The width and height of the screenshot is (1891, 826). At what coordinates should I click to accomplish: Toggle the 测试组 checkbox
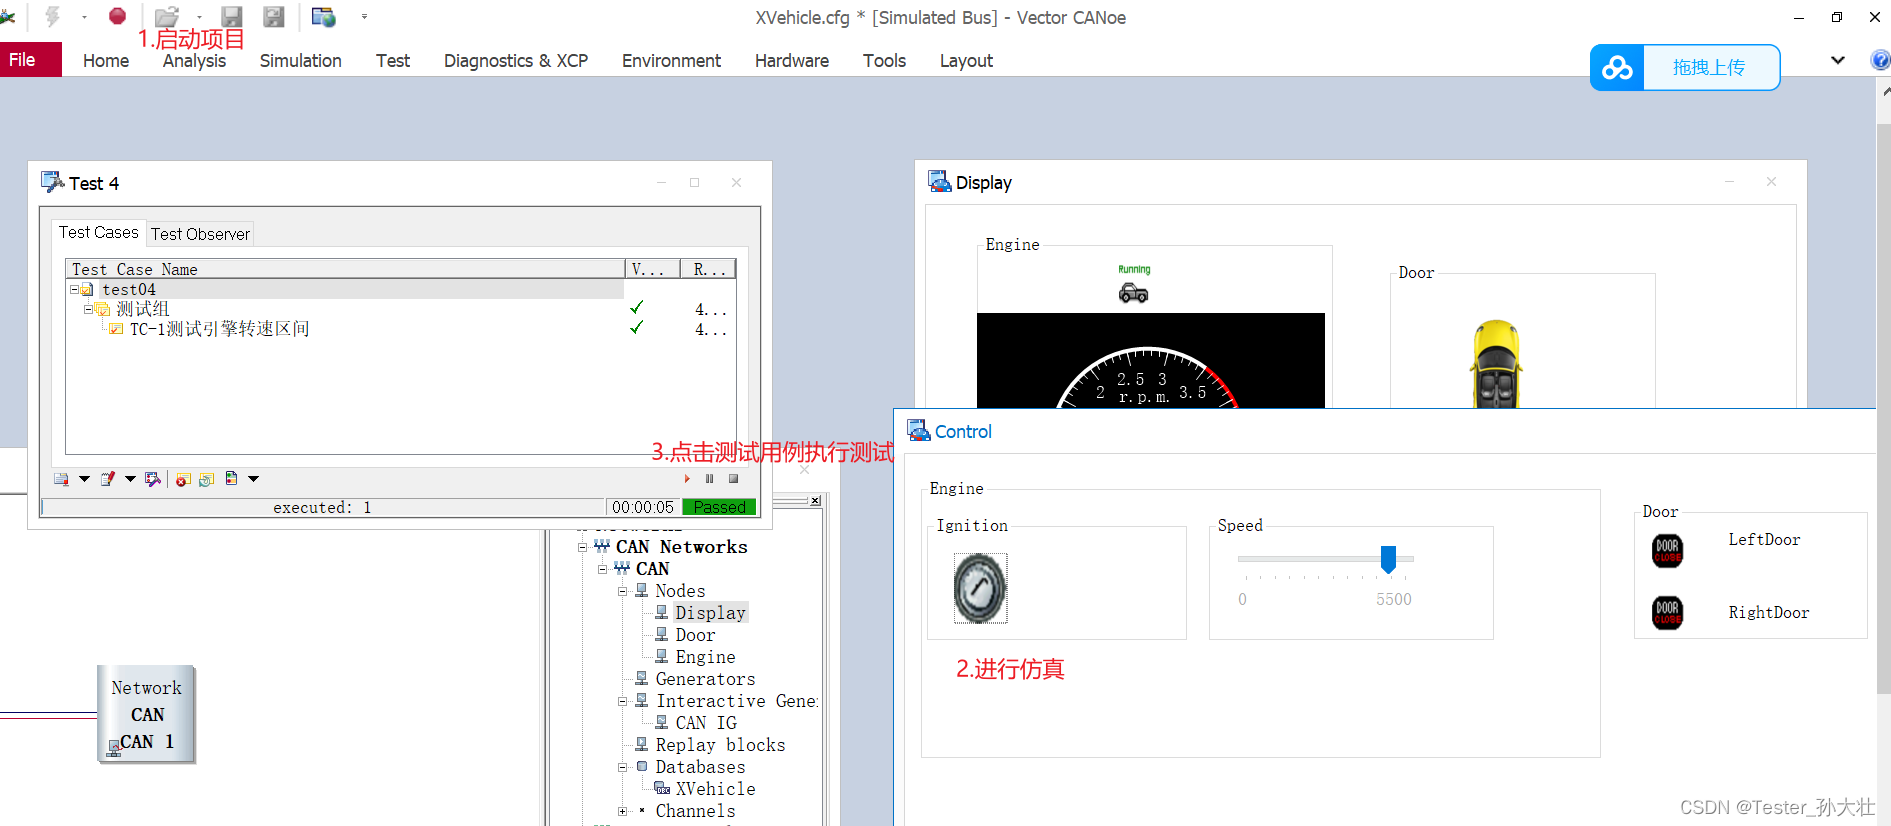(102, 309)
